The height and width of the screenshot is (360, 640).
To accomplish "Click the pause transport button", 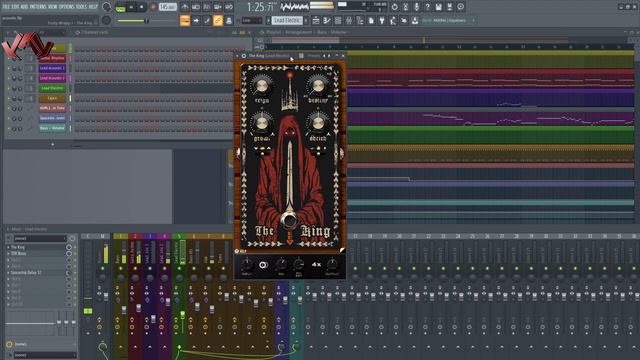I will click(131, 7).
